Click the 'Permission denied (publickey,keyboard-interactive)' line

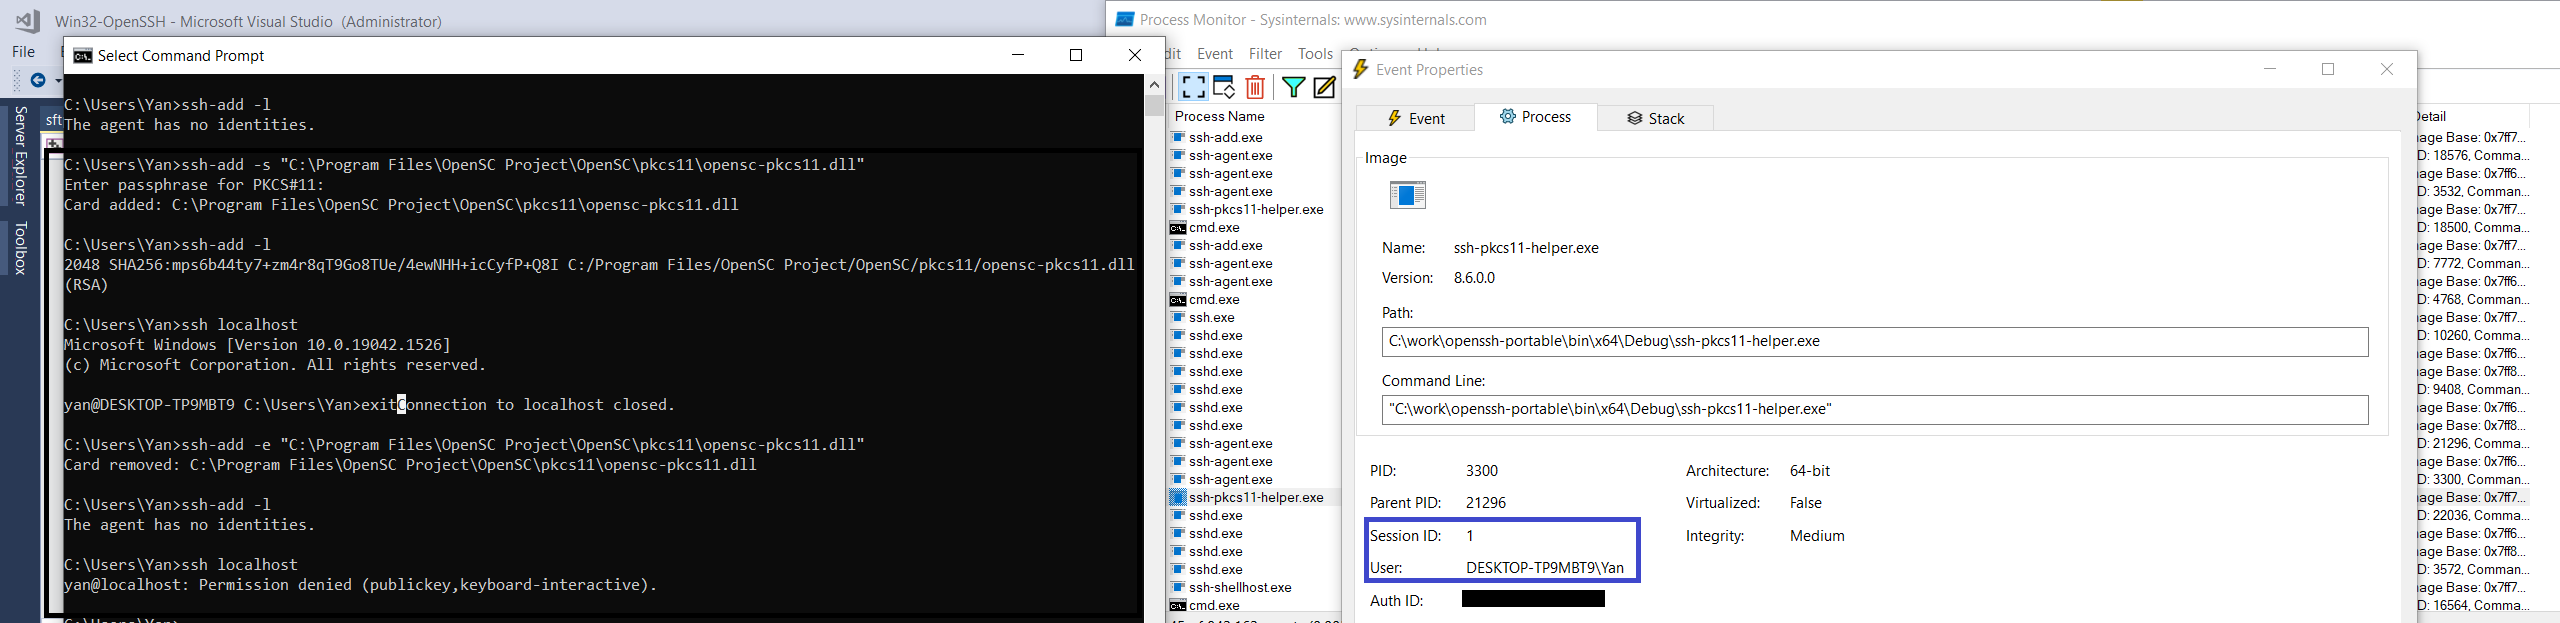coord(361,585)
